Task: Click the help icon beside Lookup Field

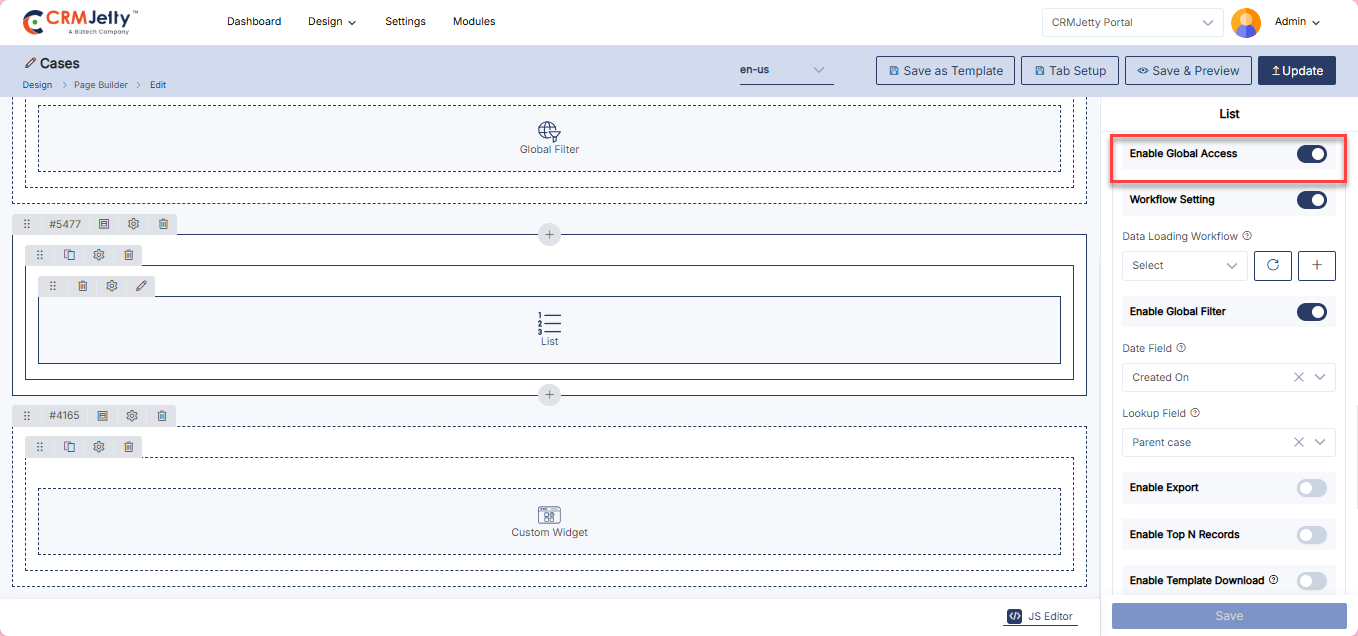Action: coord(1196,413)
